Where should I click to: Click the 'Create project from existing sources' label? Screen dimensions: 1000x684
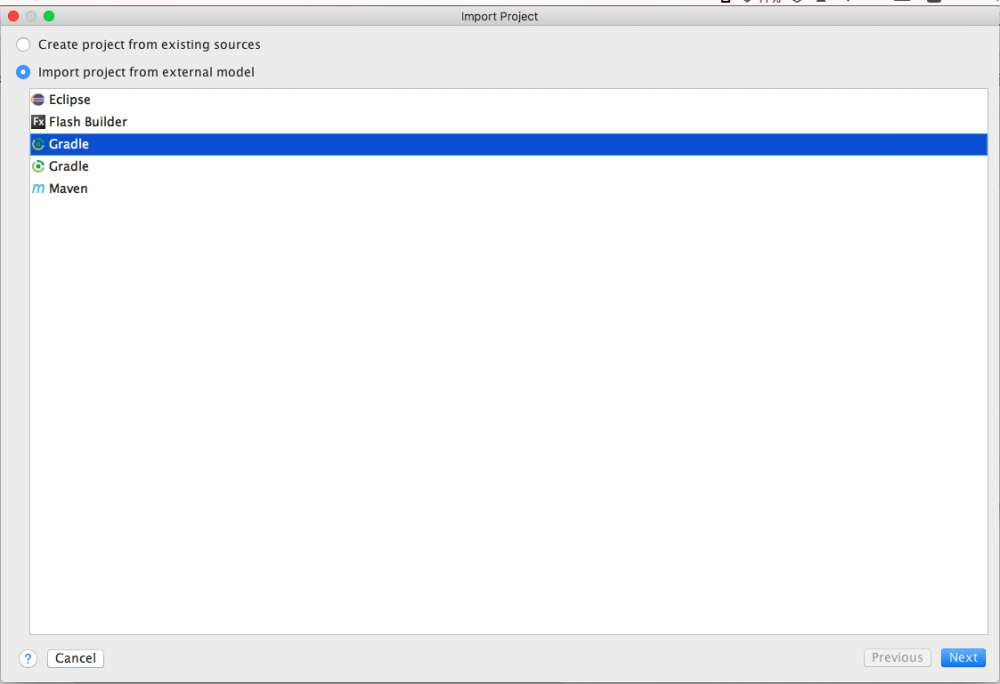(x=149, y=45)
